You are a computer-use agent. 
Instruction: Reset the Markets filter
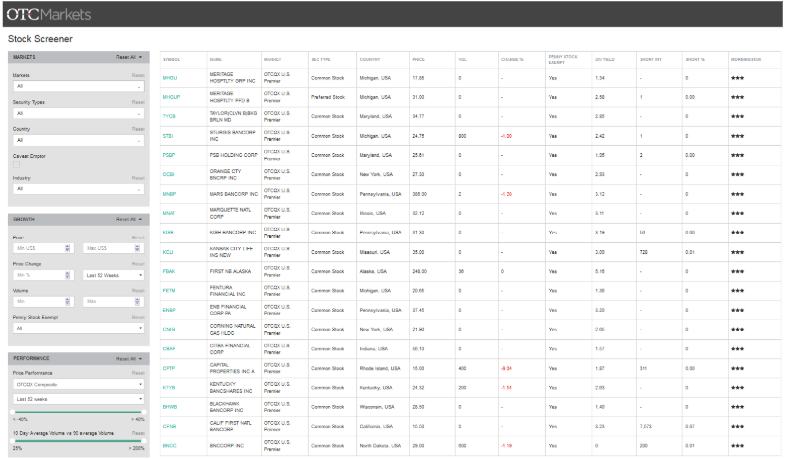tap(138, 75)
